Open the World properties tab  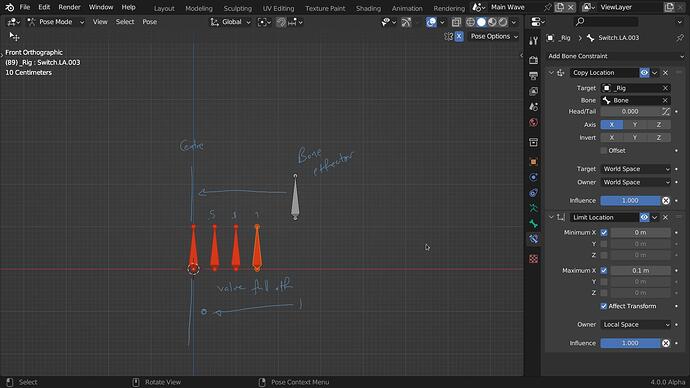click(x=533, y=122)
